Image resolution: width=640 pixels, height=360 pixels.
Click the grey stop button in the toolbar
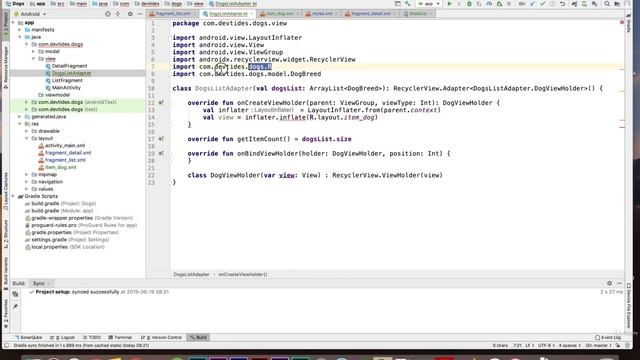pos(509,4)
